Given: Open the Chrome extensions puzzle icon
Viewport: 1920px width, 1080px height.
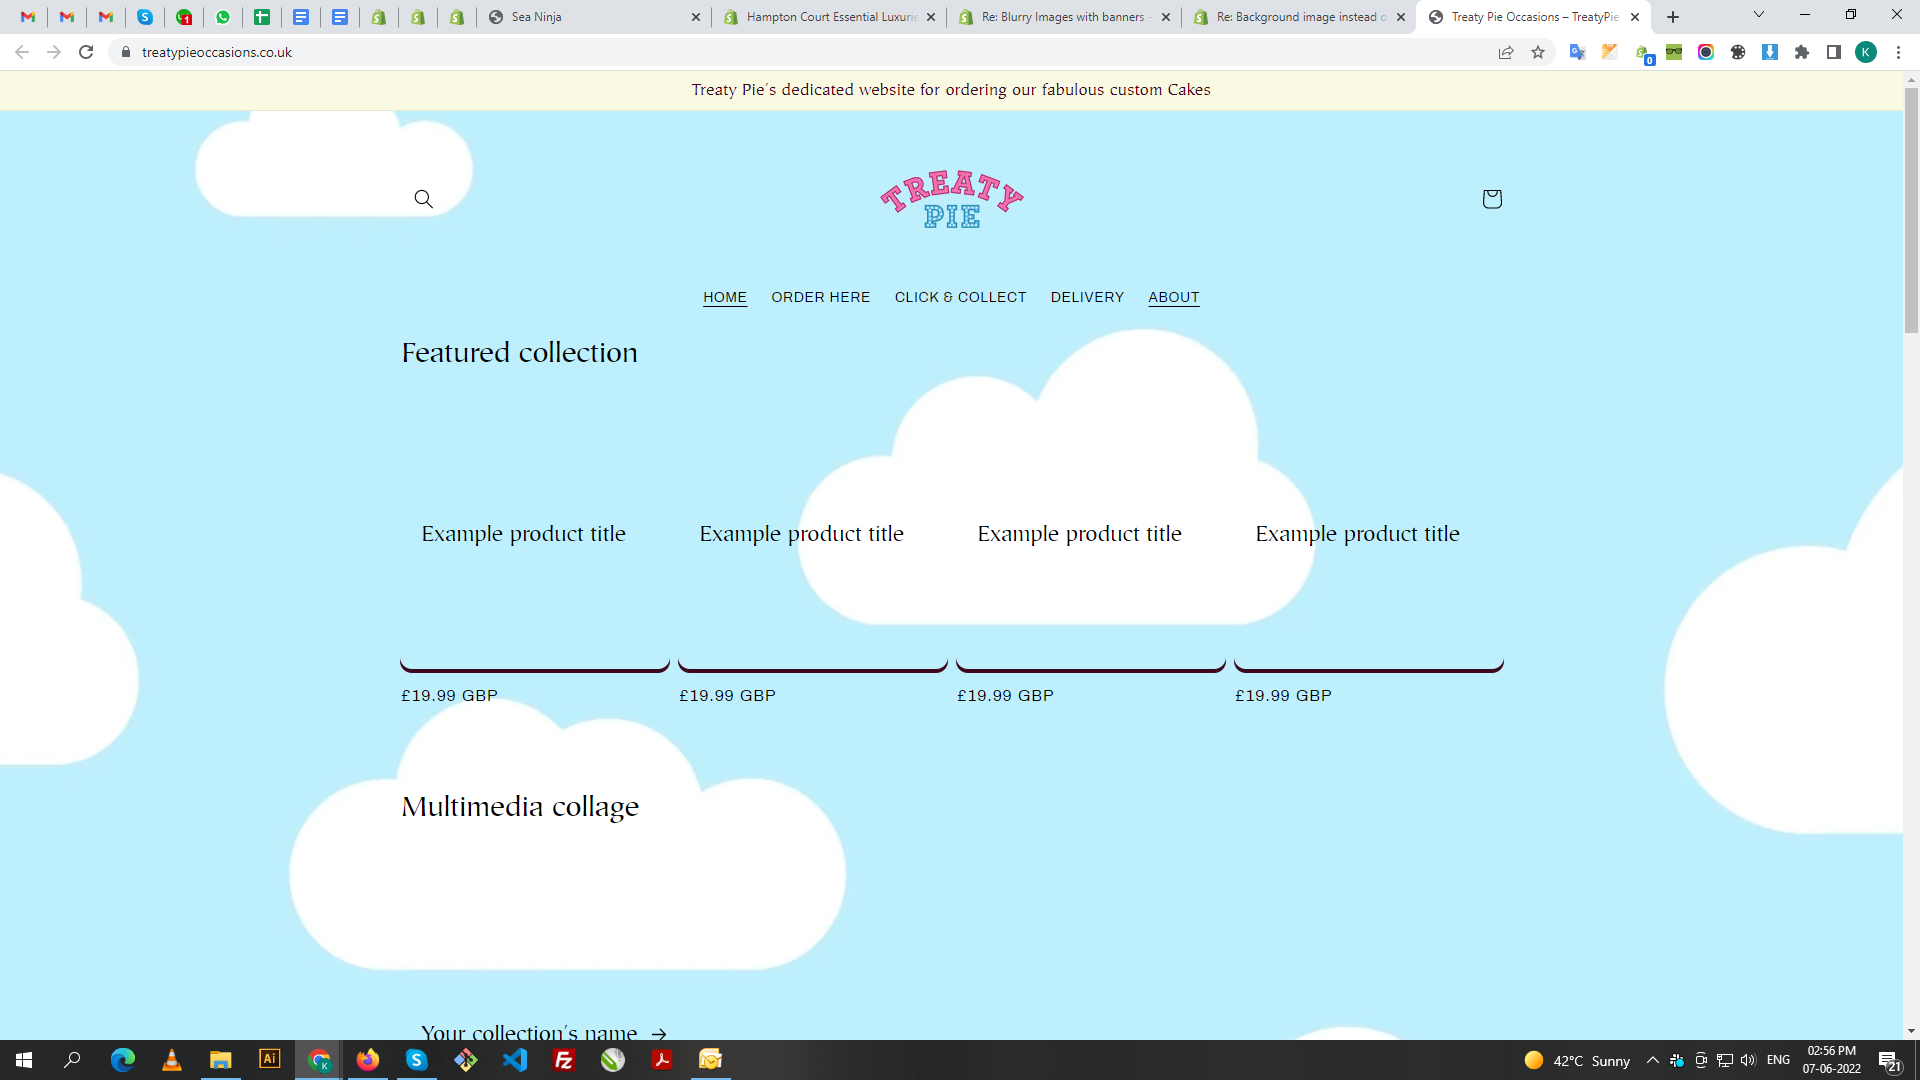Looking at the screenshot, I should pos(1802,53).
